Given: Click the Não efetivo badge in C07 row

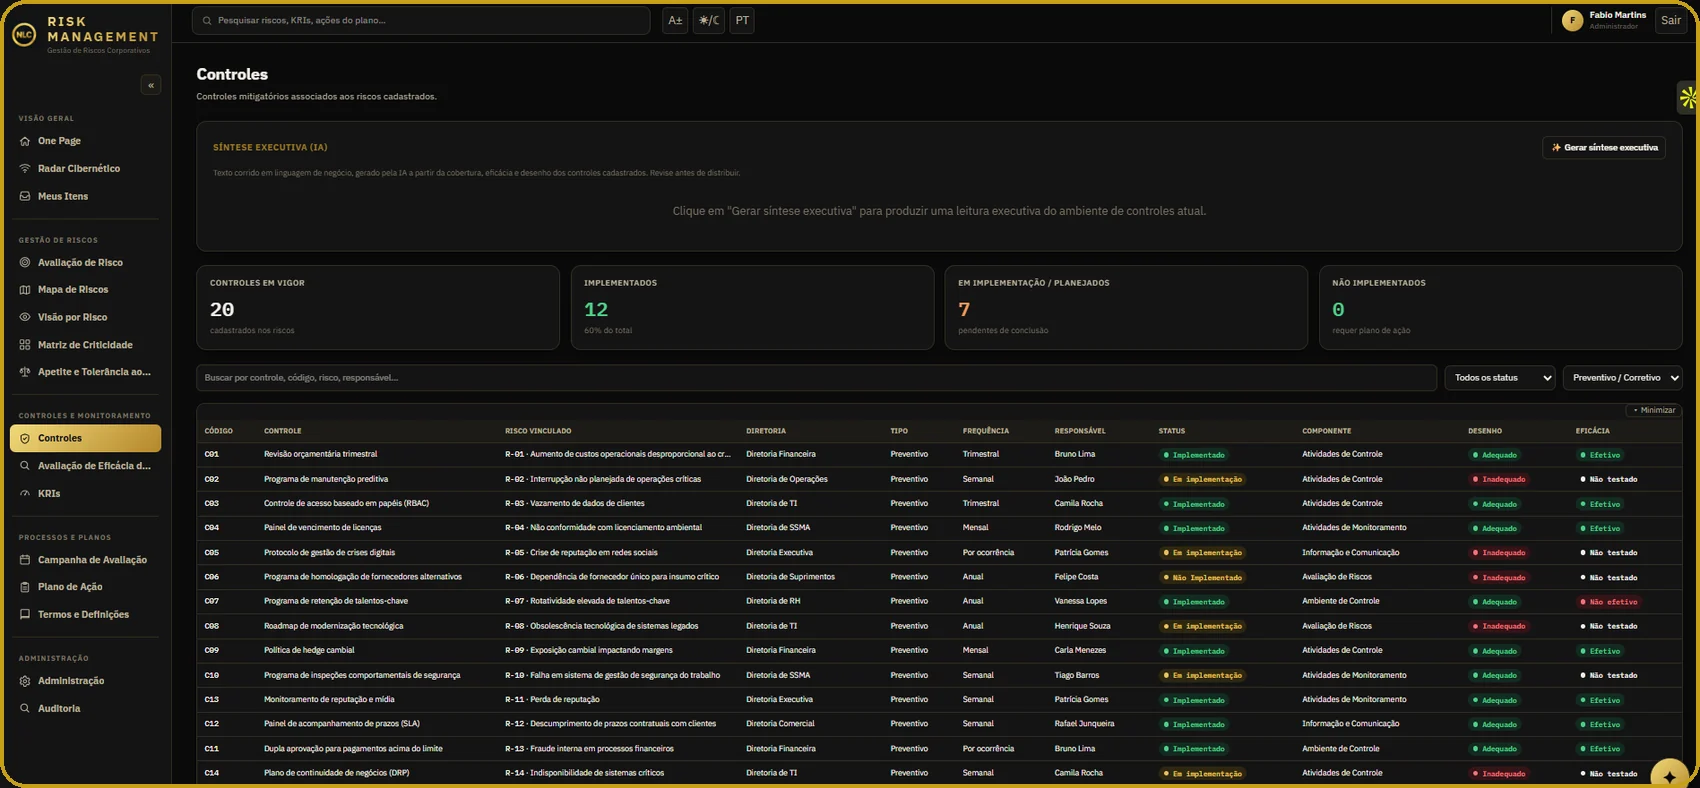Looking at the screenshot, I should click(x=1609, y=602).
